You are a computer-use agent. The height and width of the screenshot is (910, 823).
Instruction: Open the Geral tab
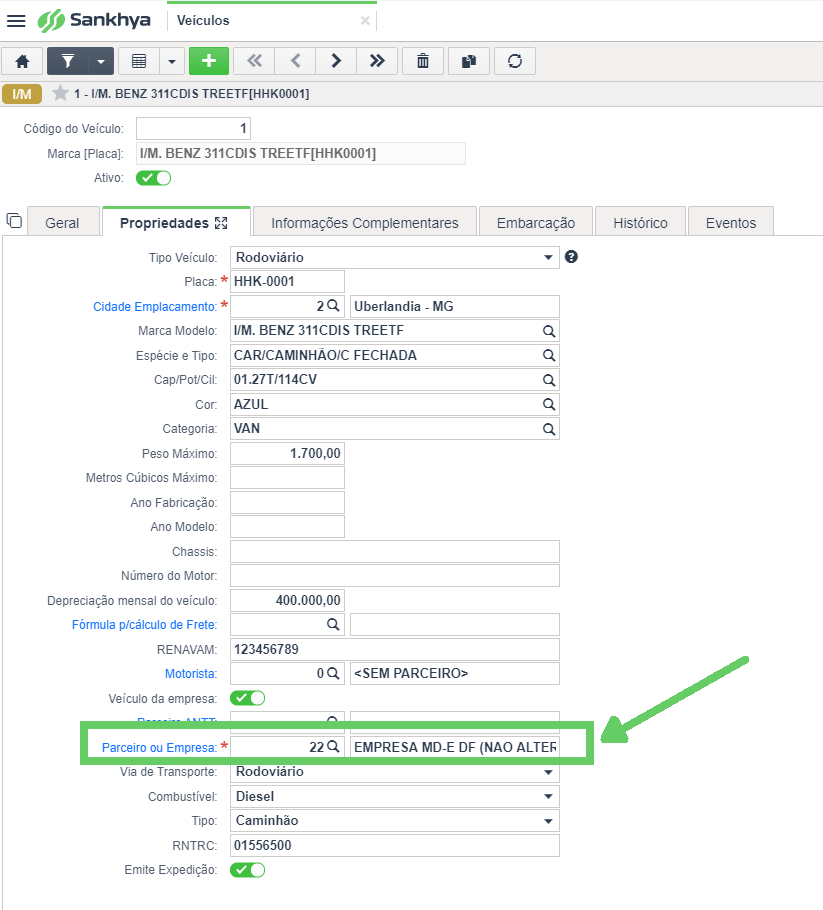[x=63, y=223]
